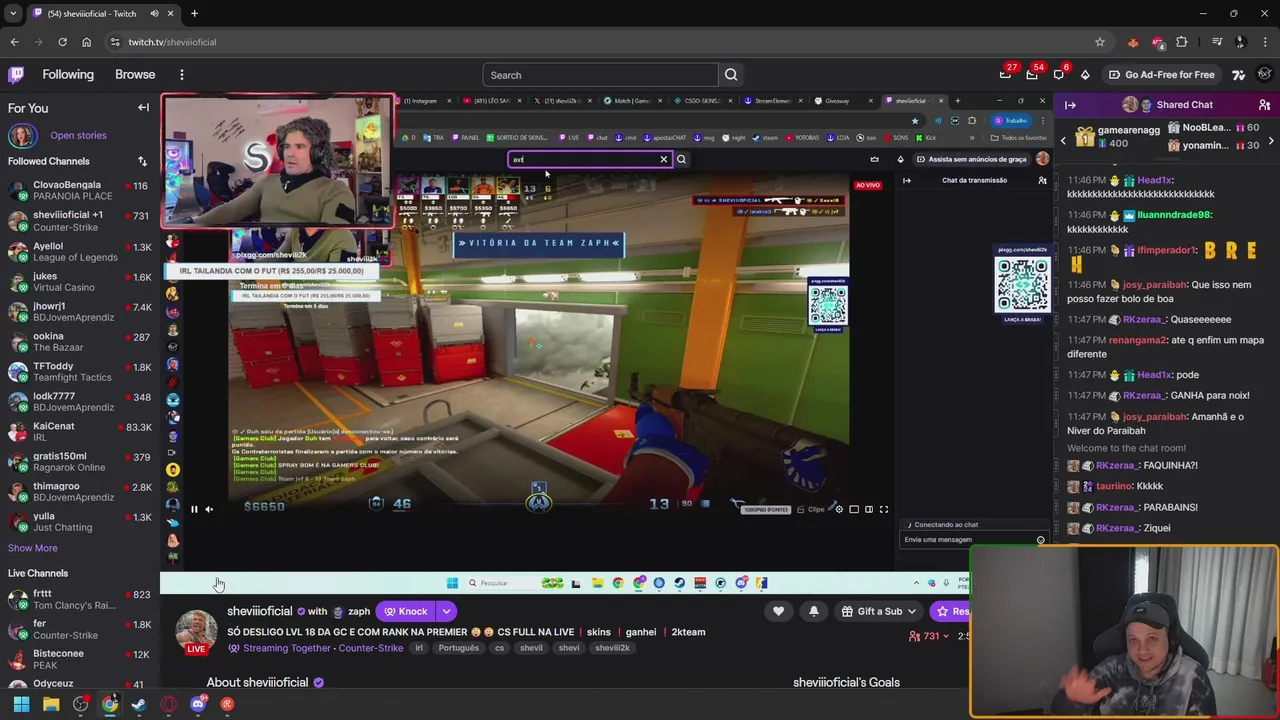Click the 7TV extension icon in header

pos(1239,75)
